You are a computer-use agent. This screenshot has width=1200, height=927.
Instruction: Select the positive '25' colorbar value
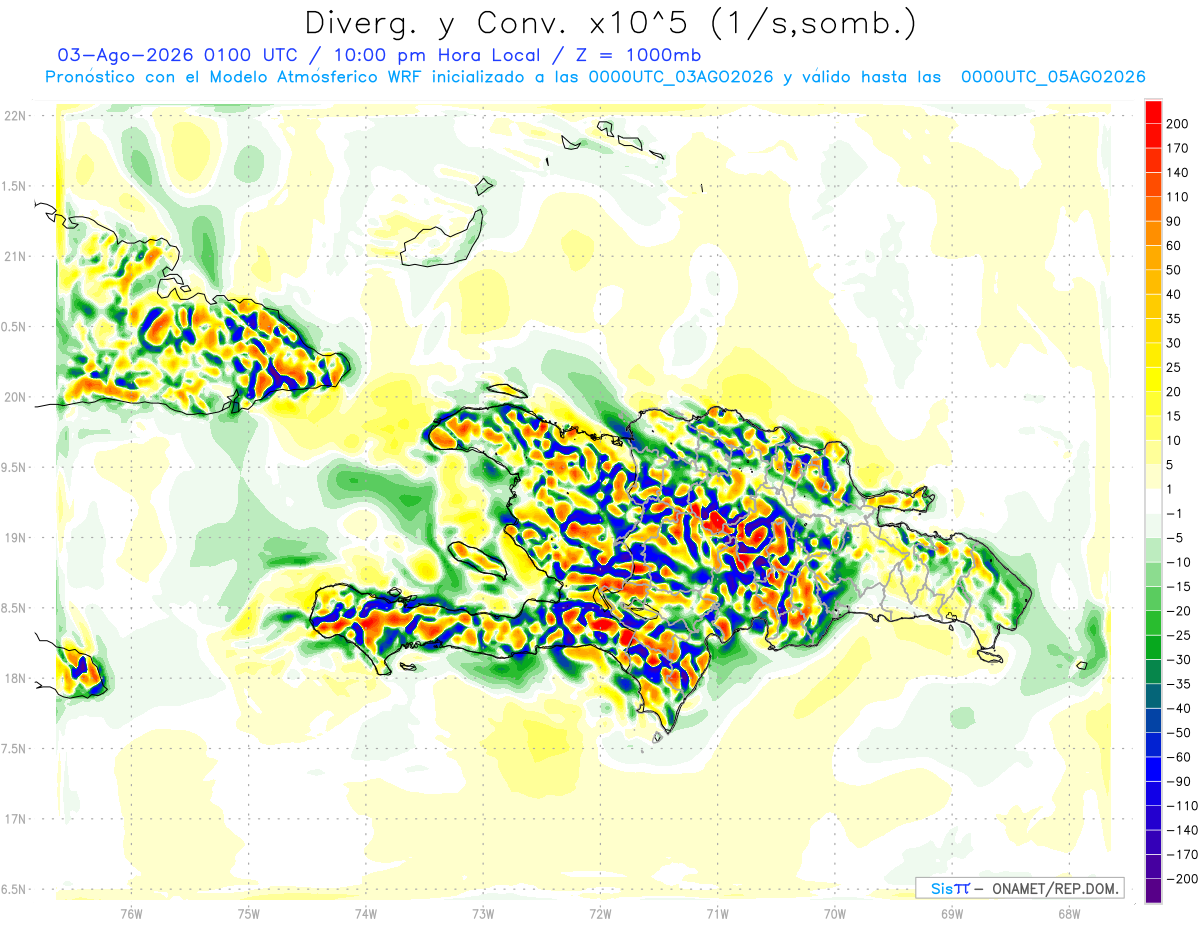1173,368
